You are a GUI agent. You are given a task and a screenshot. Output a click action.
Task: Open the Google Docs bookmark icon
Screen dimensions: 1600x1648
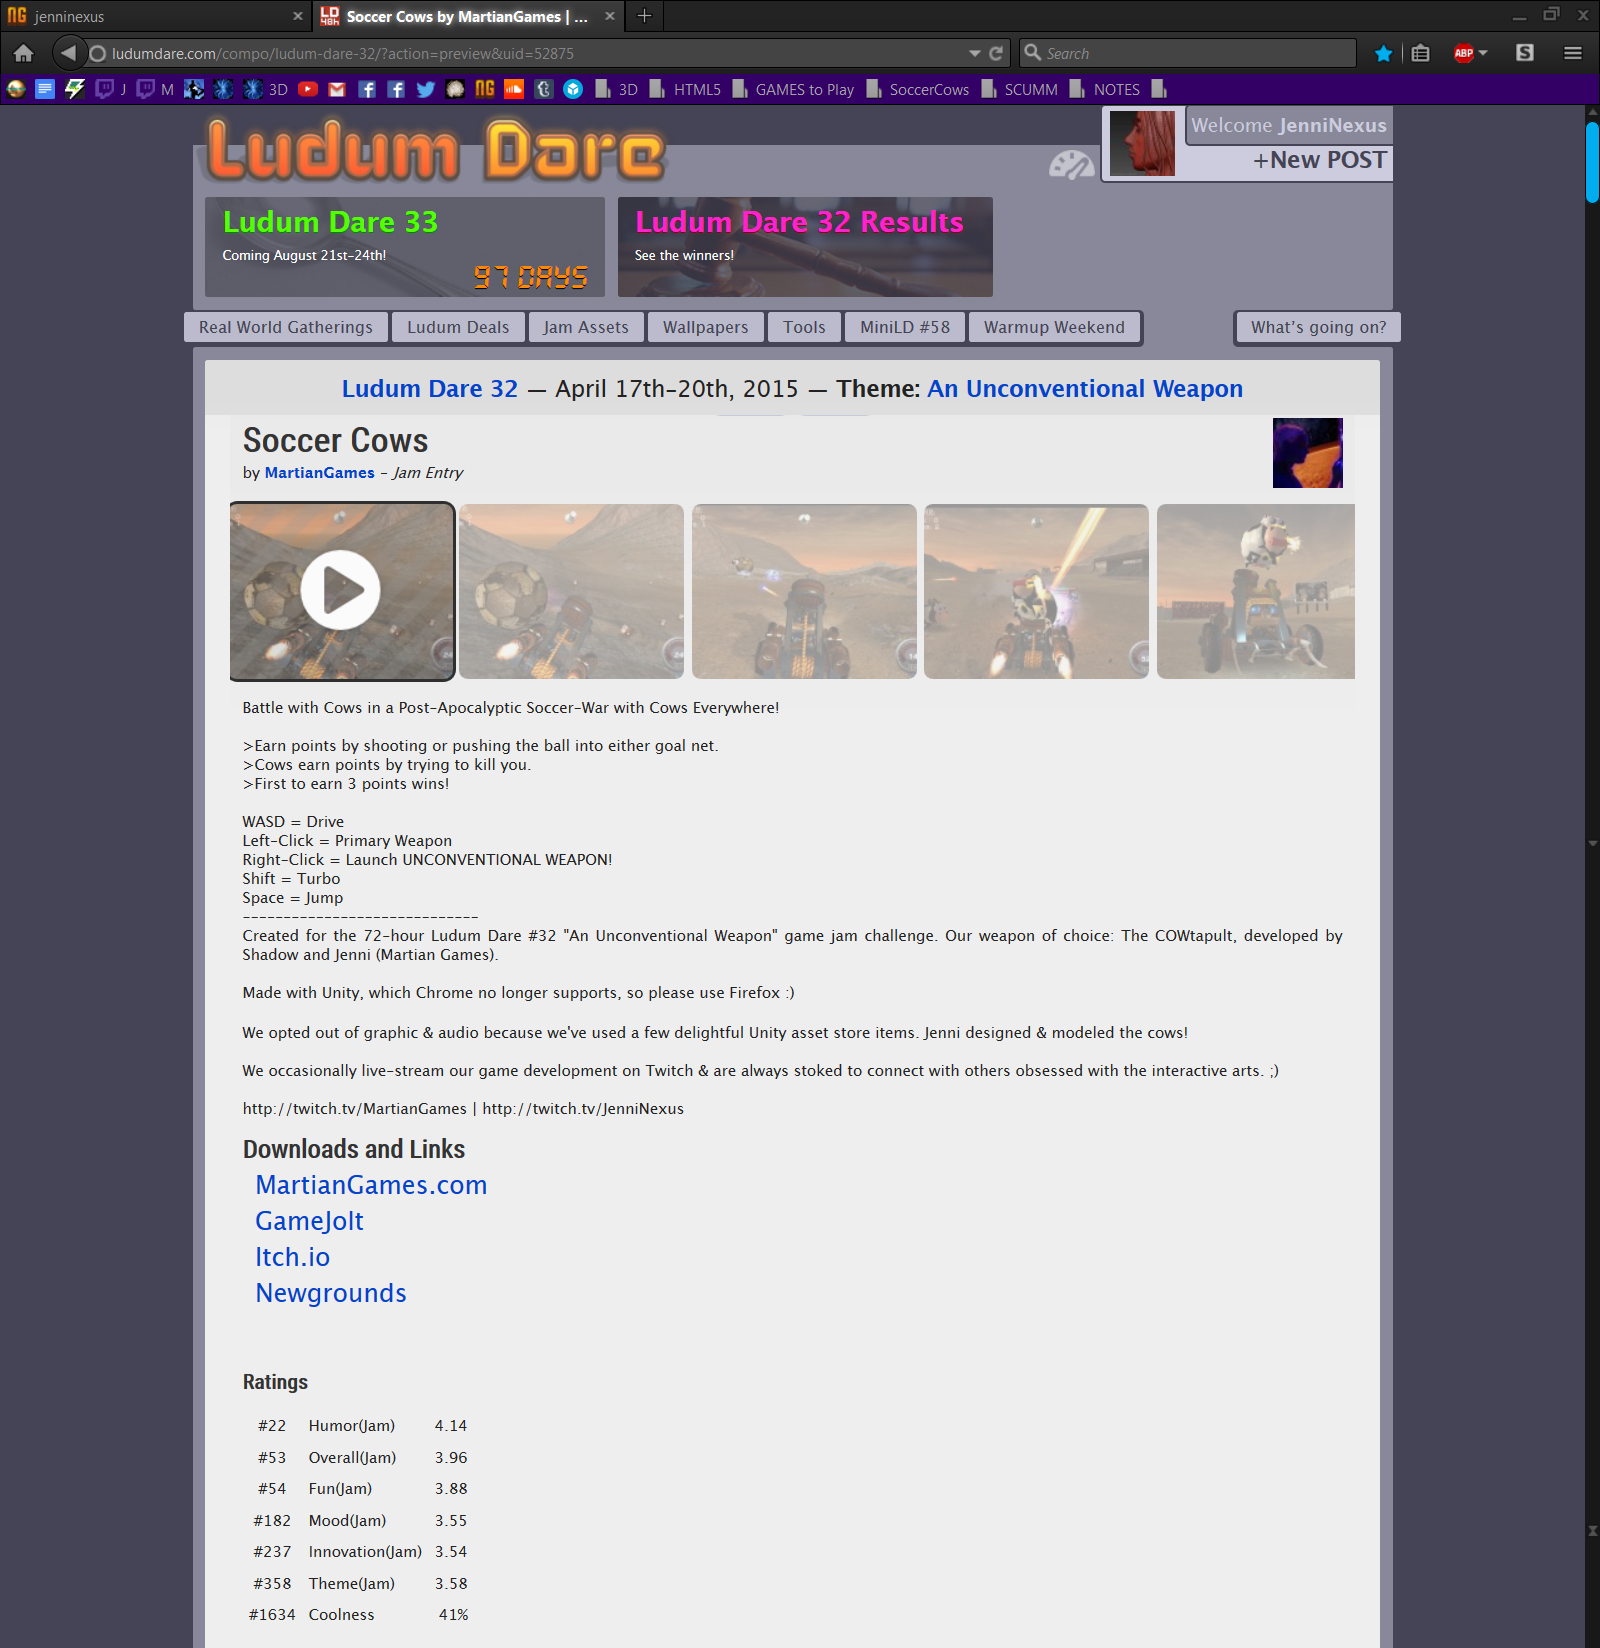click(45, 89)
